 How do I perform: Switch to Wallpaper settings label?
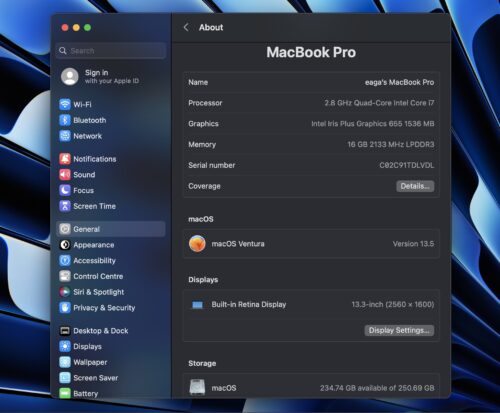coord(90,362)
